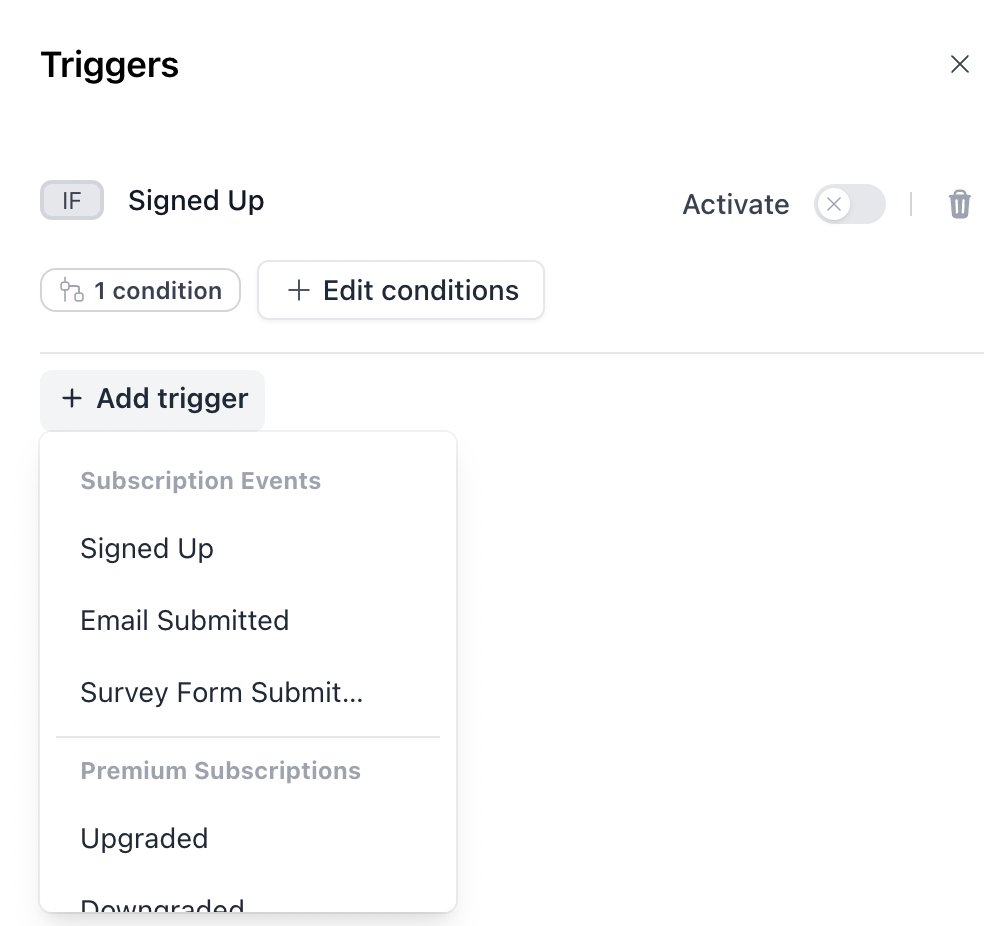Click the plus icon on Edit conditions

(x=298, y=291)
